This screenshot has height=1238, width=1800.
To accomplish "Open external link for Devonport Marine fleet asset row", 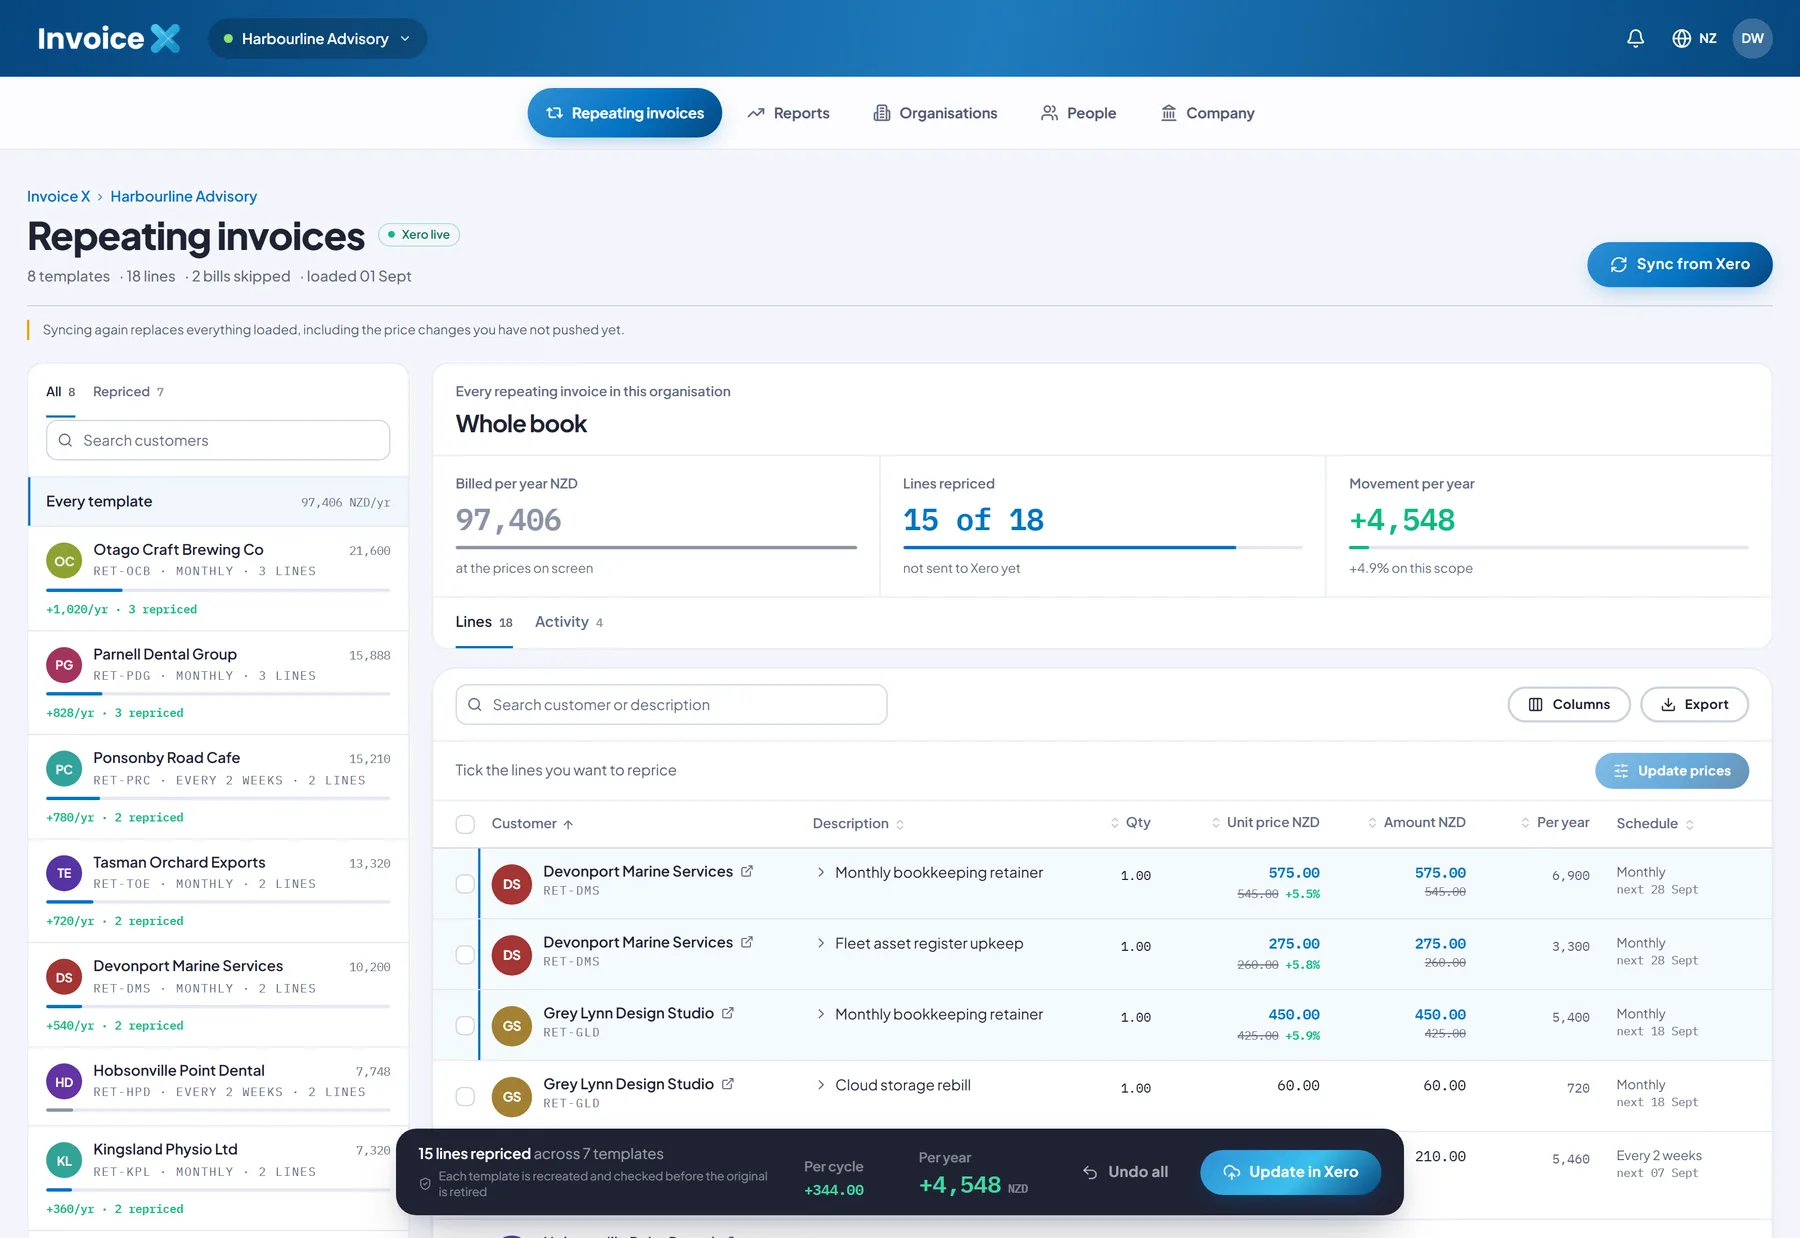I will coord(747,942).
